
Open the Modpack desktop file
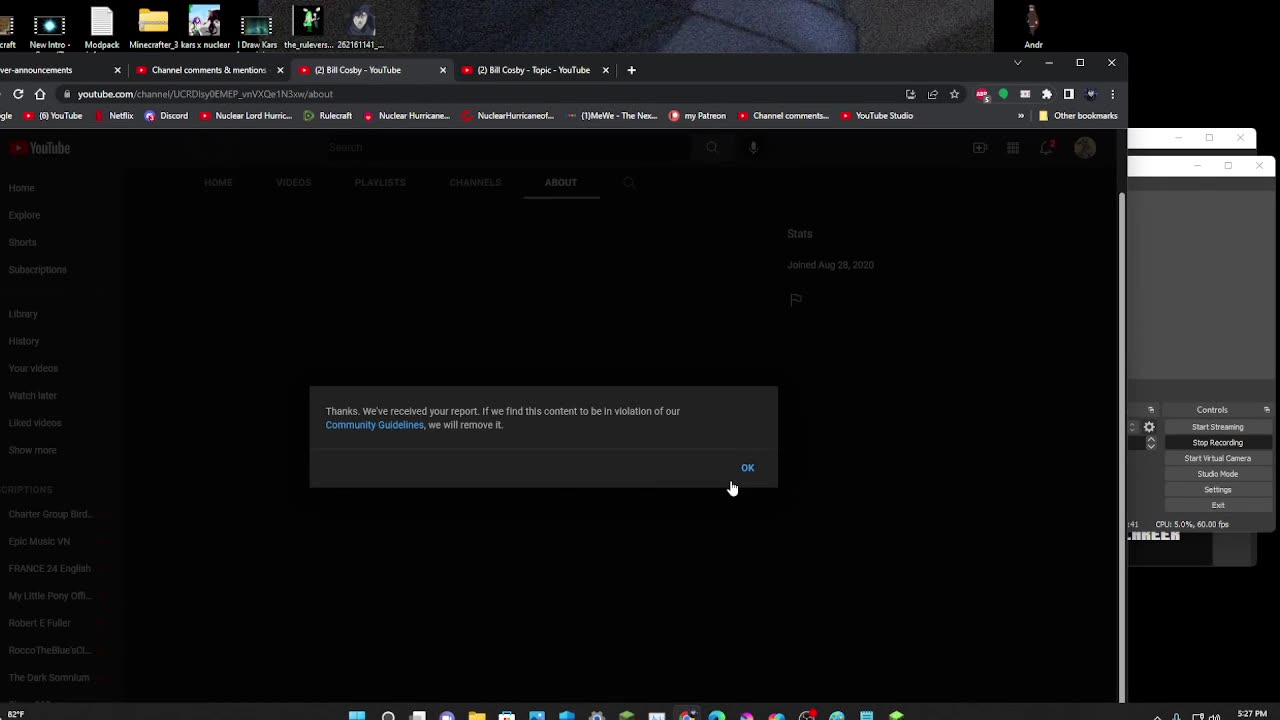tap(102, 28)
